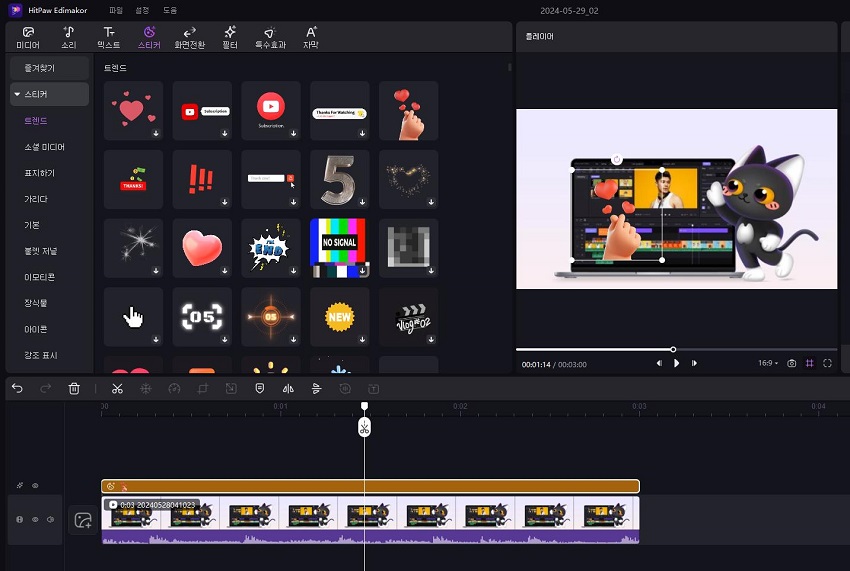Open the 파일 menu
The height and width of the screenshot is (571, 850).
coord(115,9)
